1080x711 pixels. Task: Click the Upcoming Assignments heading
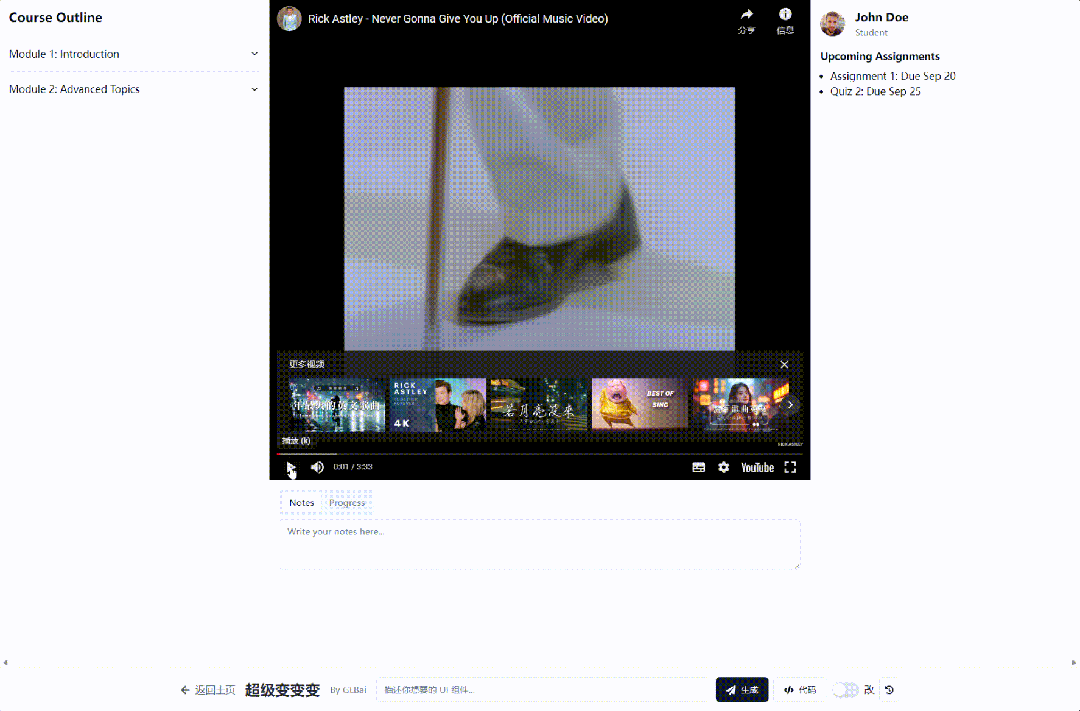coord(880,56)
